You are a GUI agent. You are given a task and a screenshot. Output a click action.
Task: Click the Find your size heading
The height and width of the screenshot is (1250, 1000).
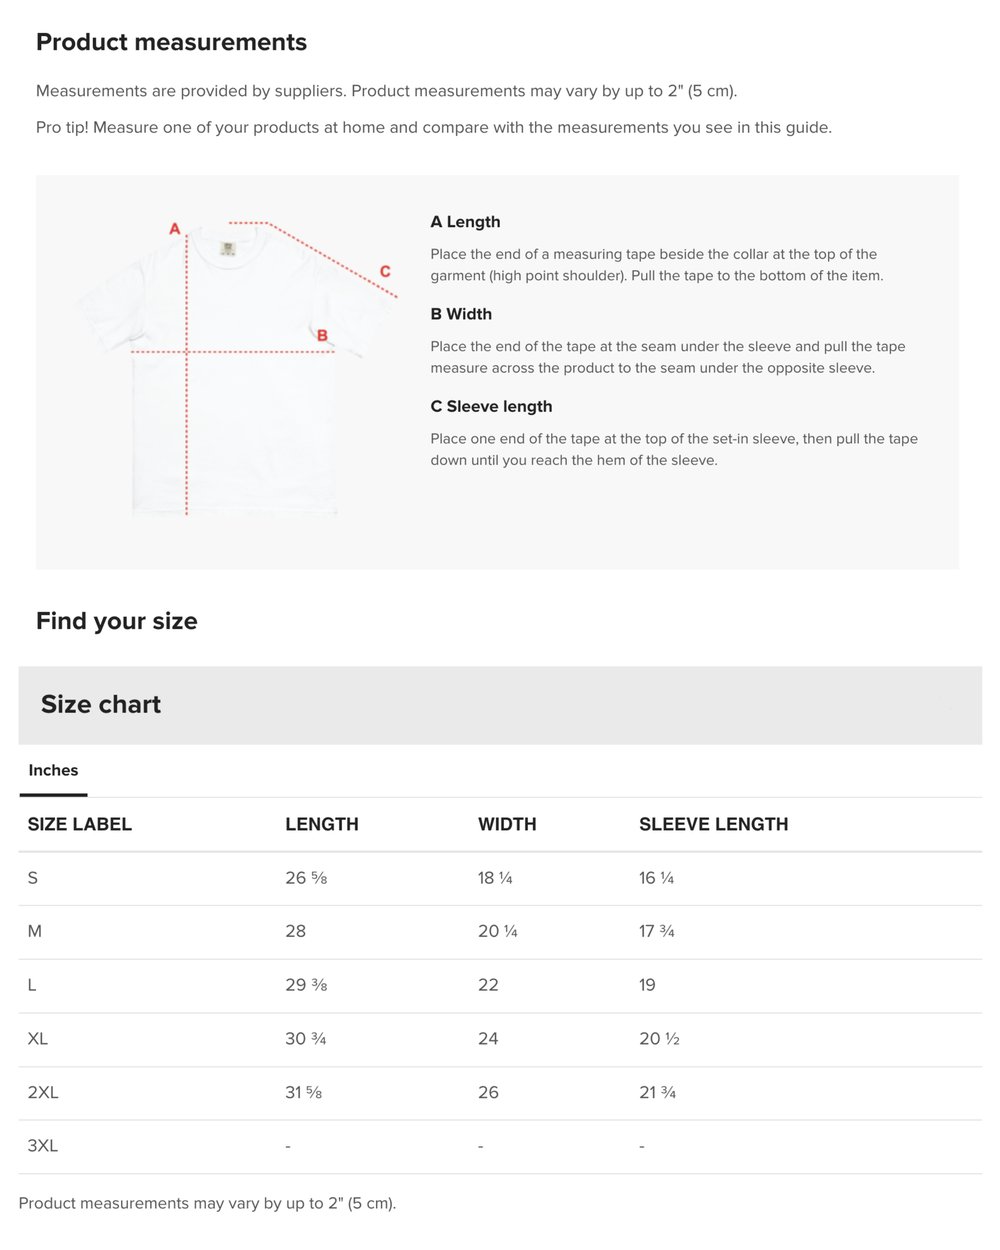coord(117,621)
